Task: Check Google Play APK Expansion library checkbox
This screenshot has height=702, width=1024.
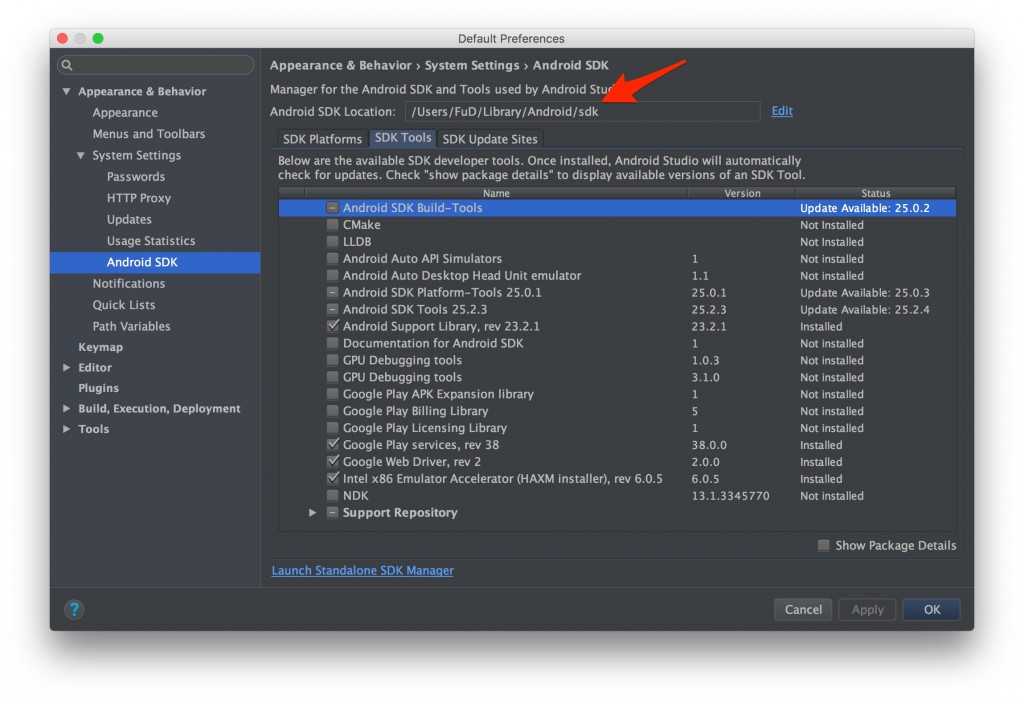Action: pos(332,394)
